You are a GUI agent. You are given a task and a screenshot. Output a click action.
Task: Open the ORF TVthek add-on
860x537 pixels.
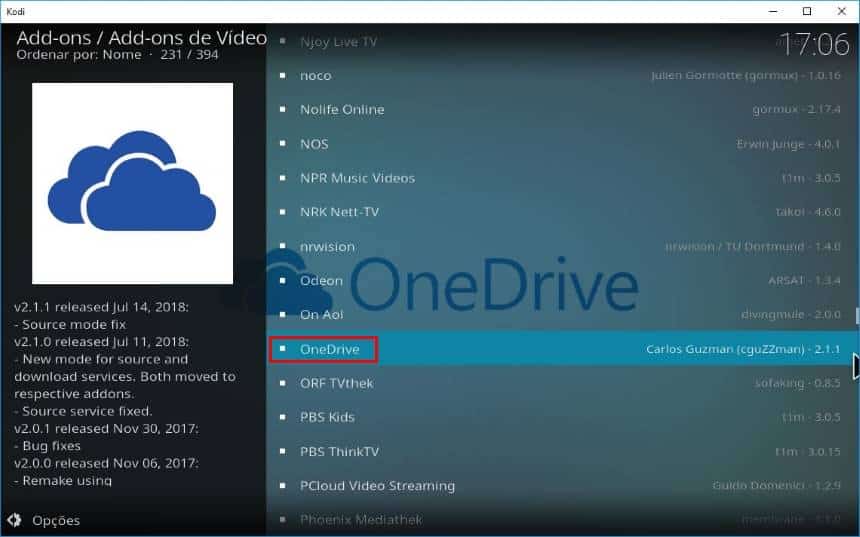tap(563, 383)
